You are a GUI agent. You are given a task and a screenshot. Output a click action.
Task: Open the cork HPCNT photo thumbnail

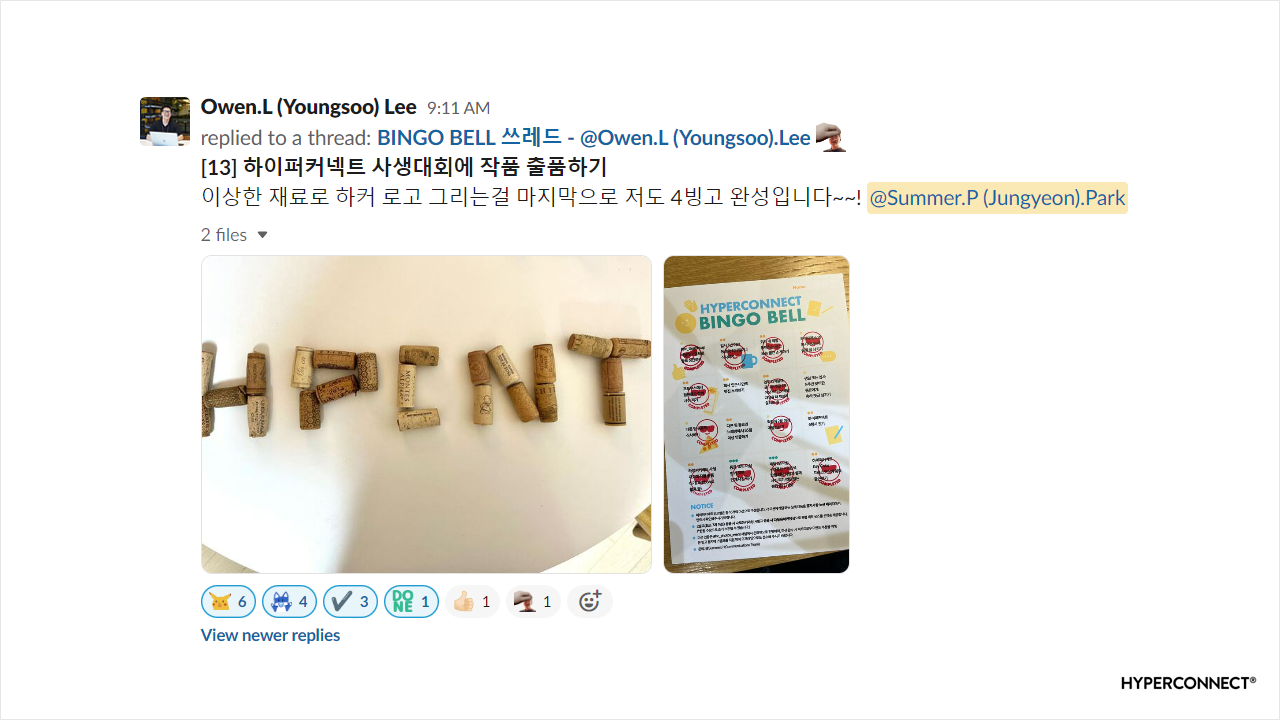(x=426, y=414)
